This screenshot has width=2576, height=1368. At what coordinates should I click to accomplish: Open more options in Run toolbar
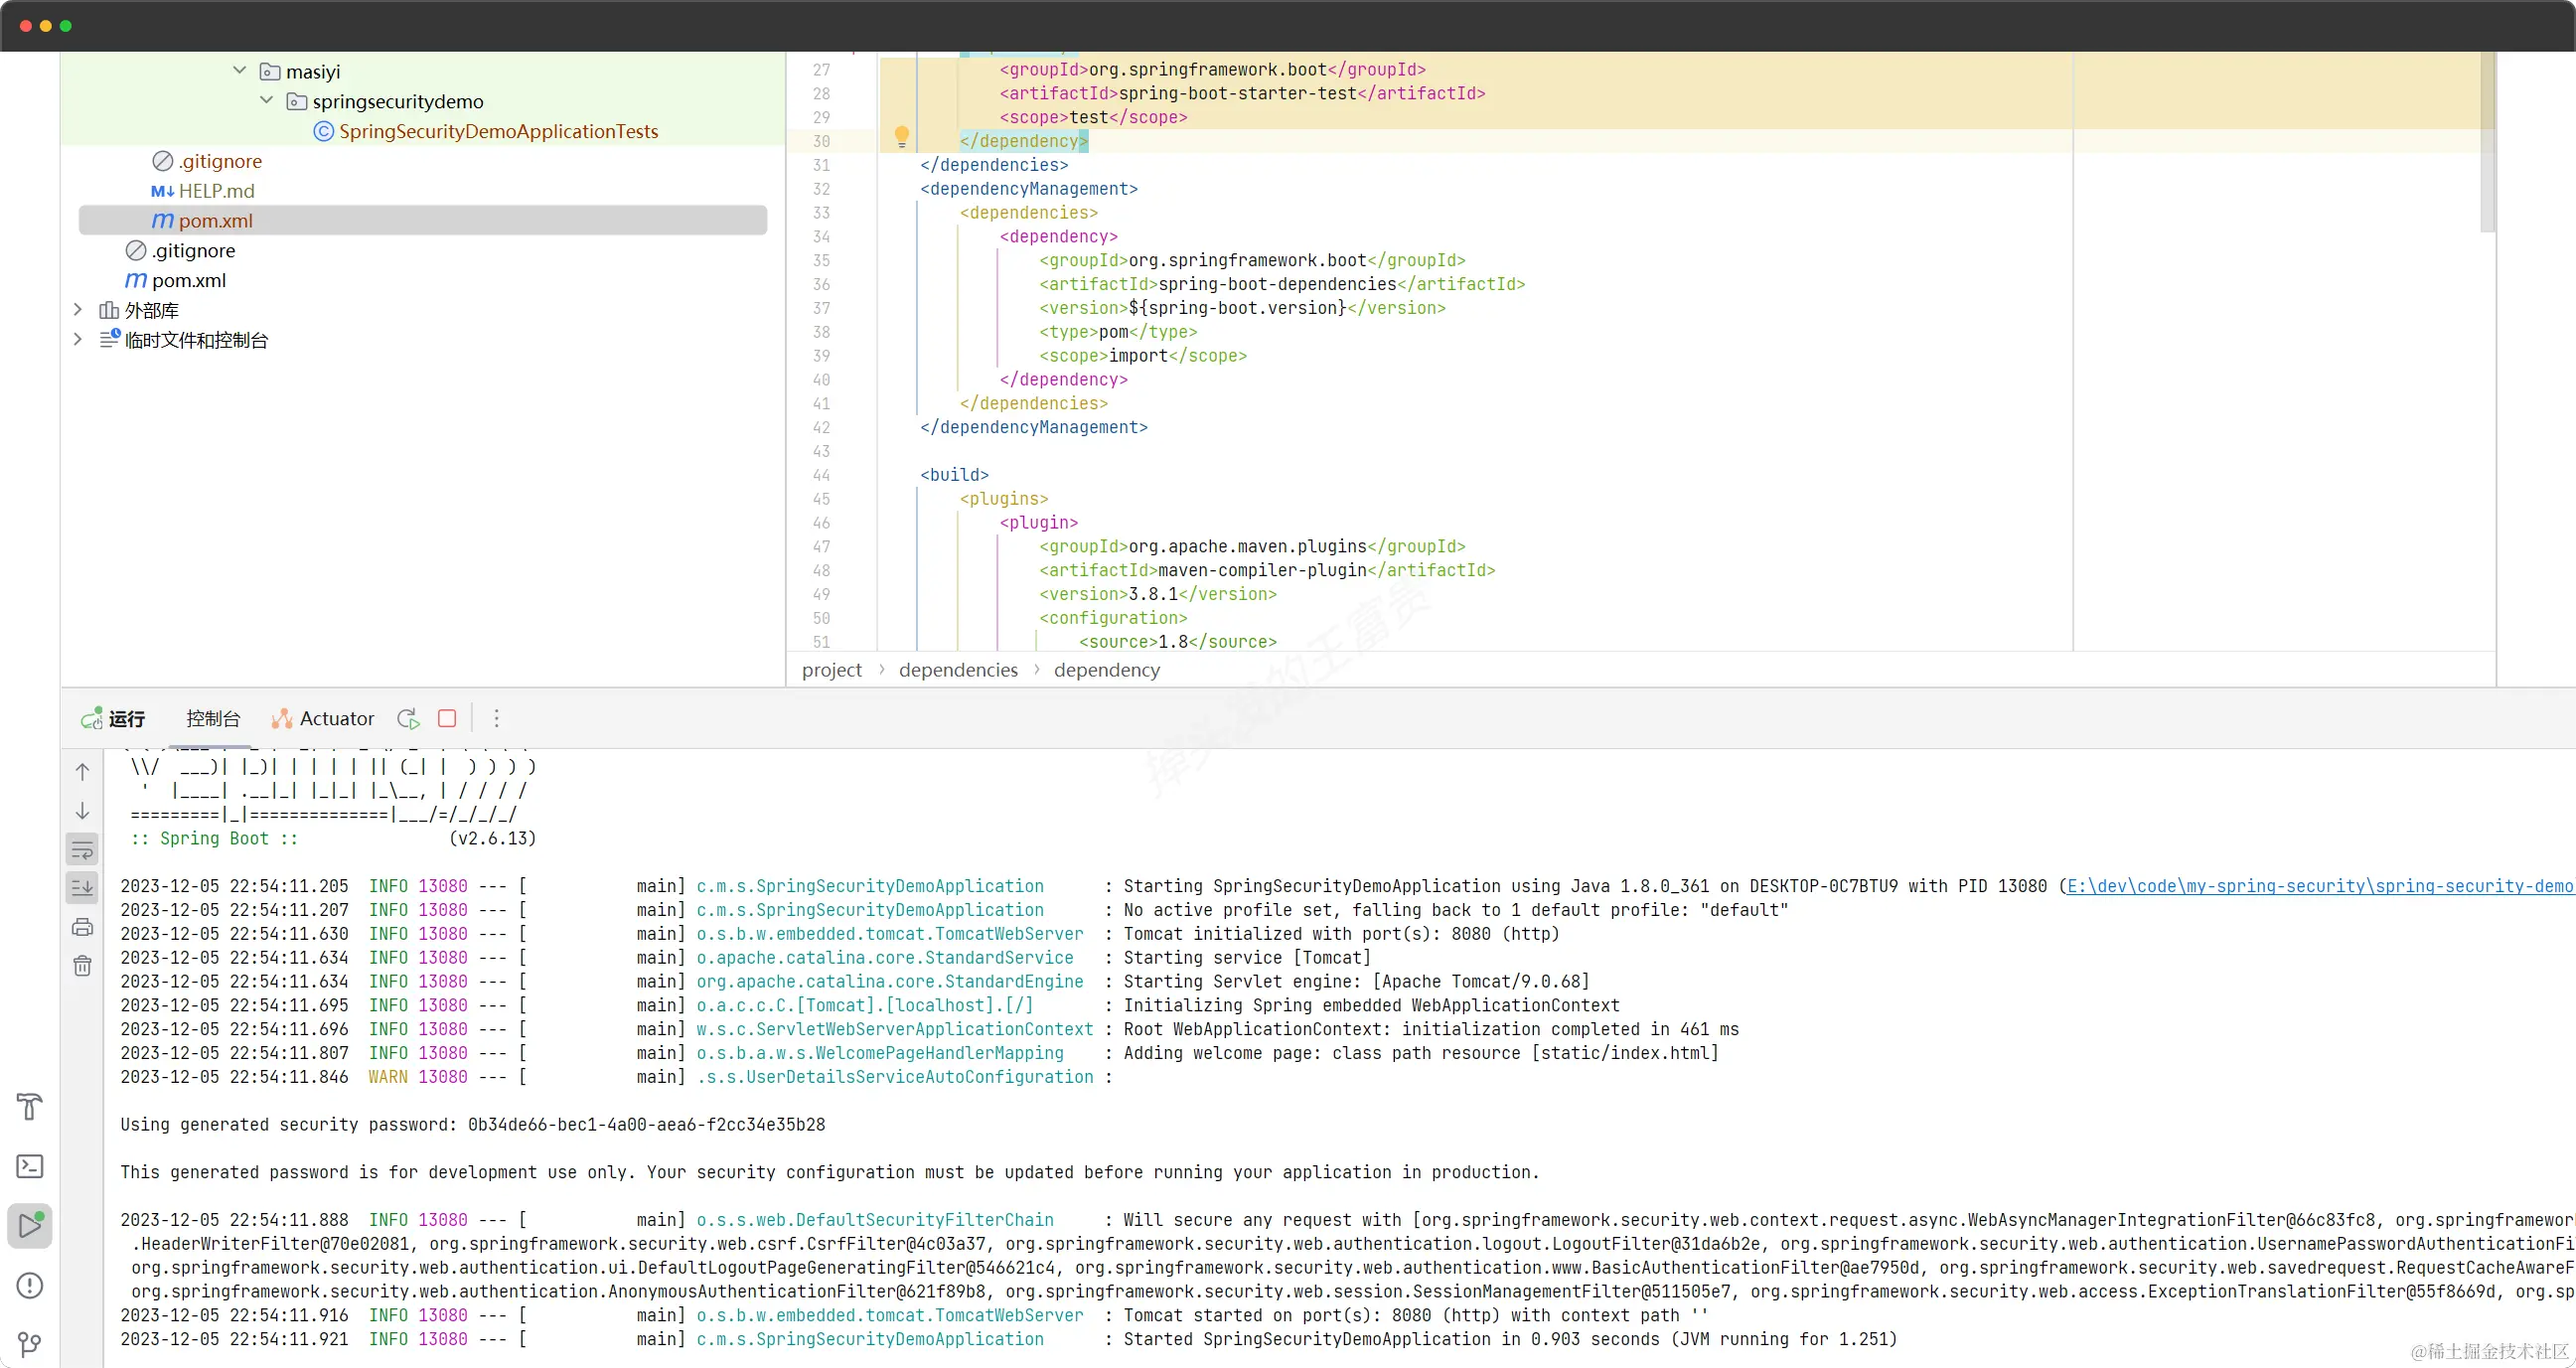[496, 718]
